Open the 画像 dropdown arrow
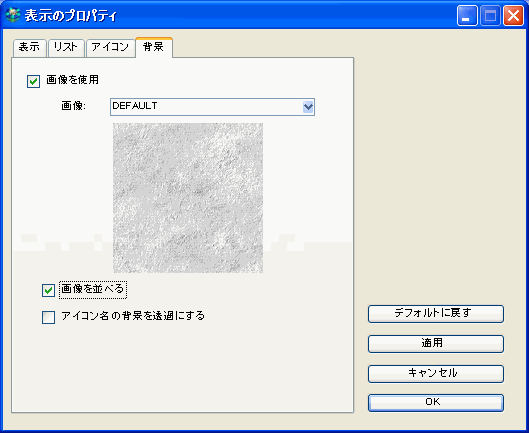529x433 pixels. (x=308, y=107)
